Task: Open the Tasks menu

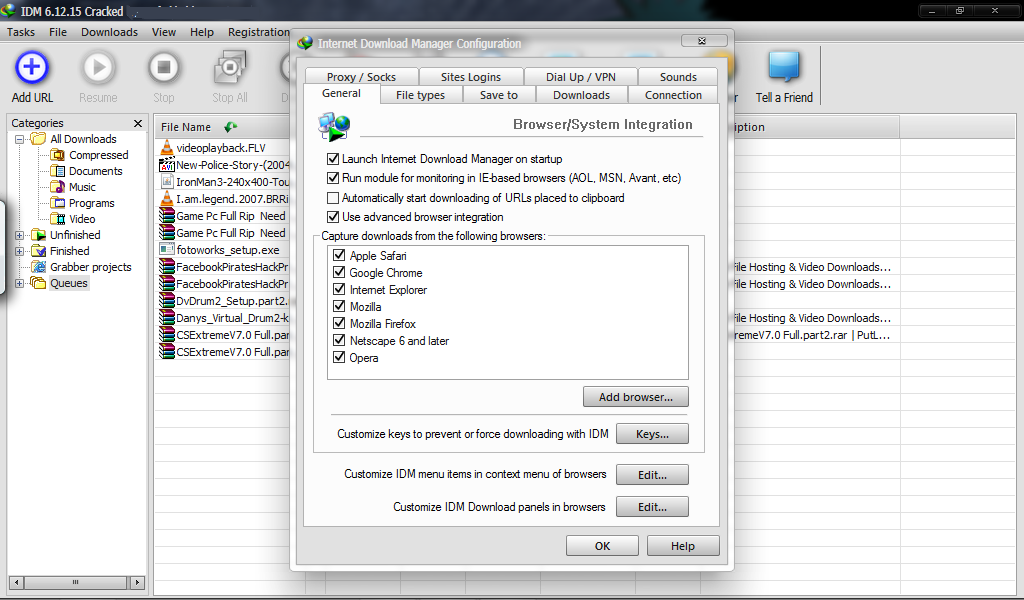Action: click(x=21, y=32)
